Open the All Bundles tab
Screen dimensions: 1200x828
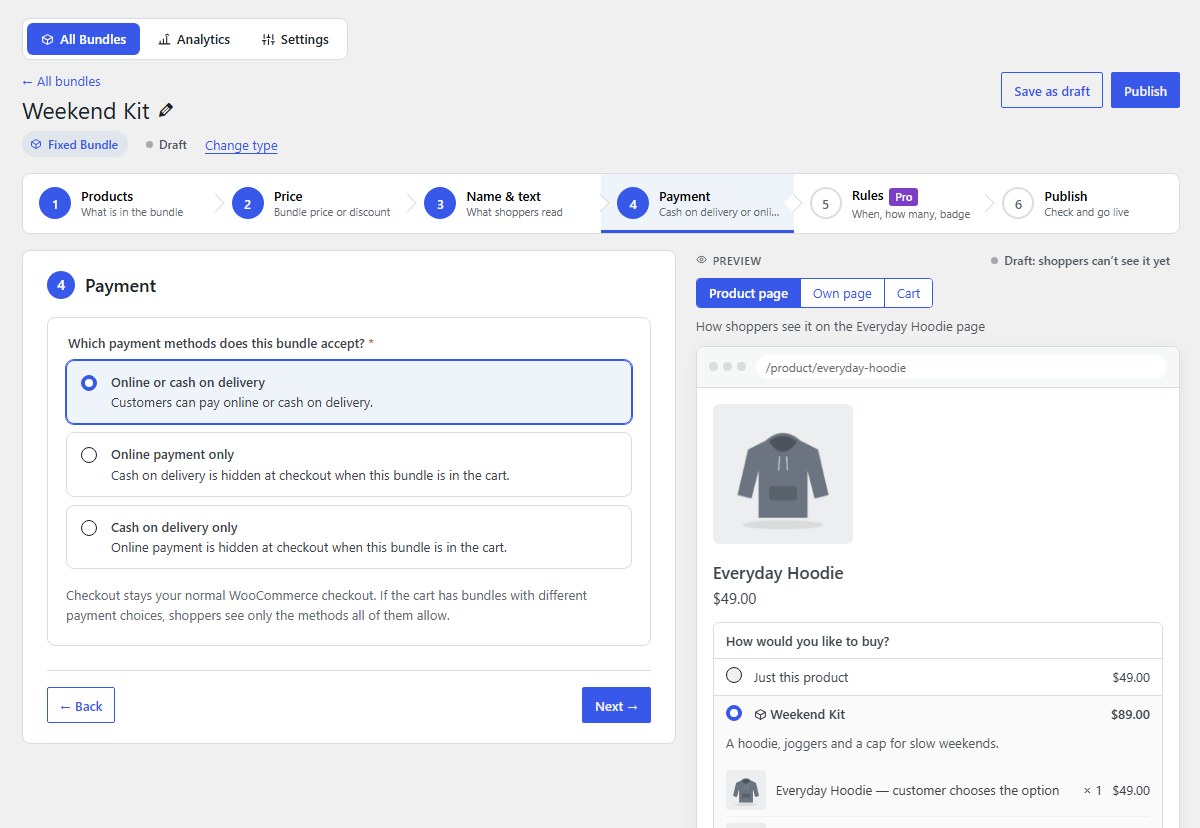[x=84, y=39]
